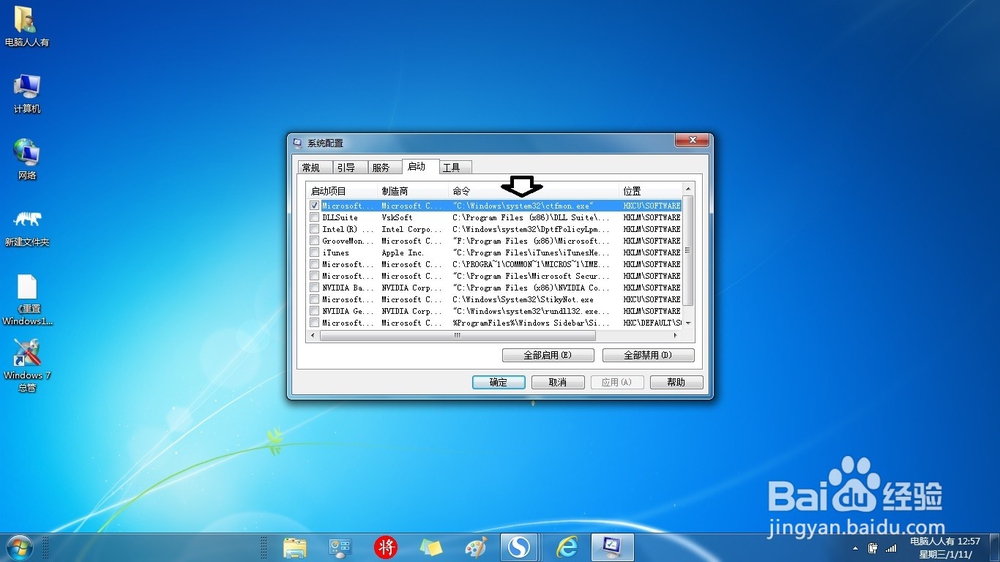The image size is (1000, 562).
Task: Click the horizontal scrollbar left arrow
Action: 312,335
